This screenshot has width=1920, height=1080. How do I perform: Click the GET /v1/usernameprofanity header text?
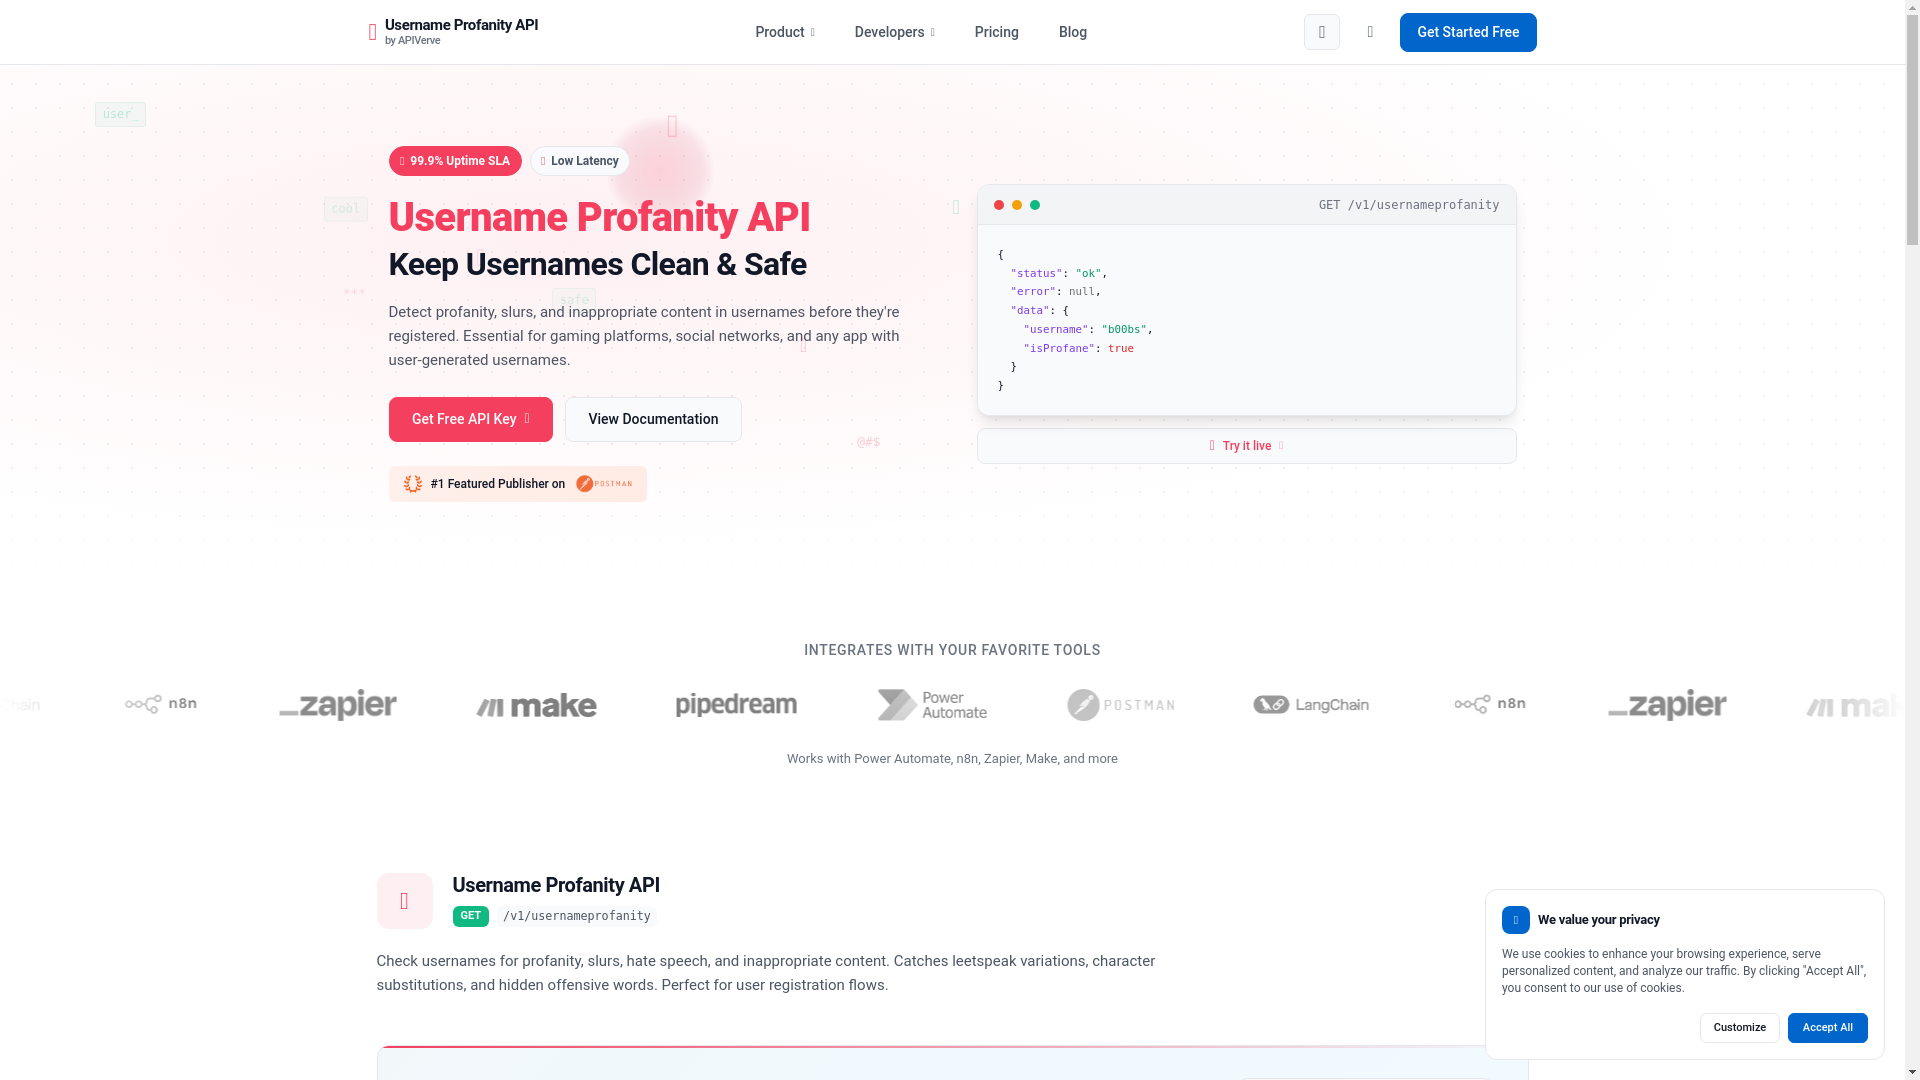pyautogui.click(x=1408, y=205)
